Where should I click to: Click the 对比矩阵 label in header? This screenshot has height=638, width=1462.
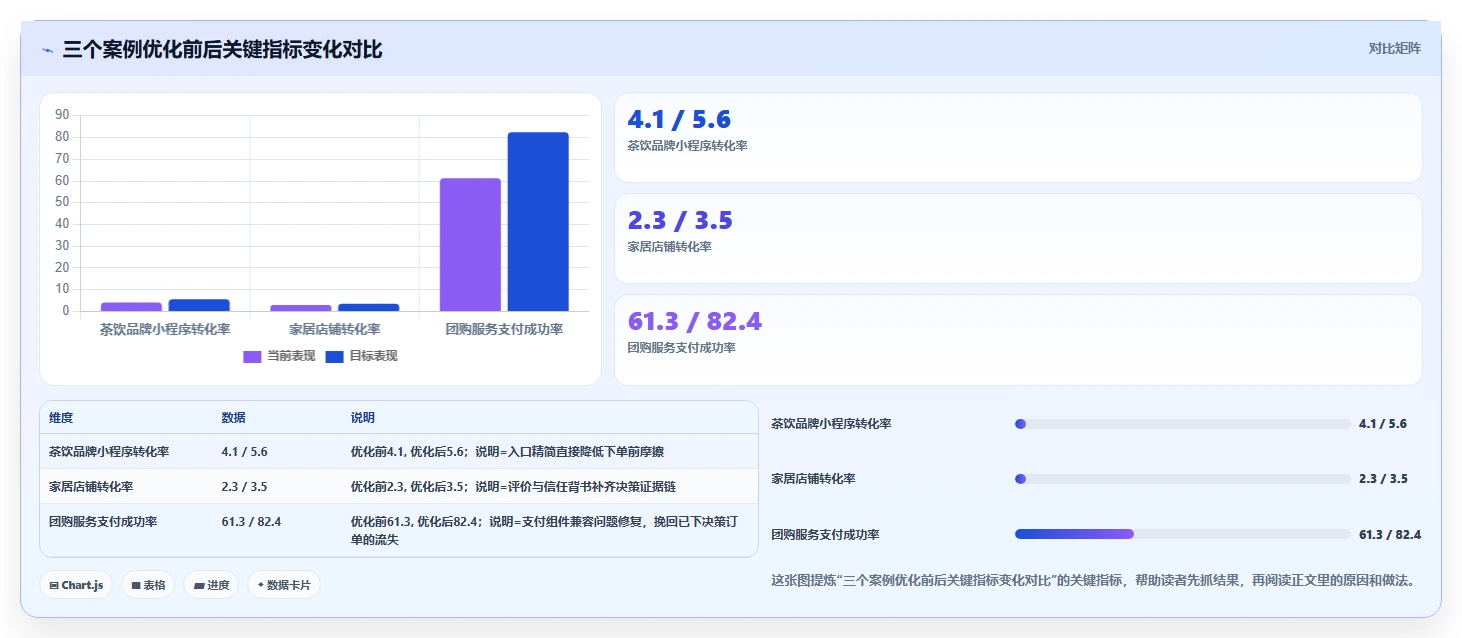point(1394,48)
